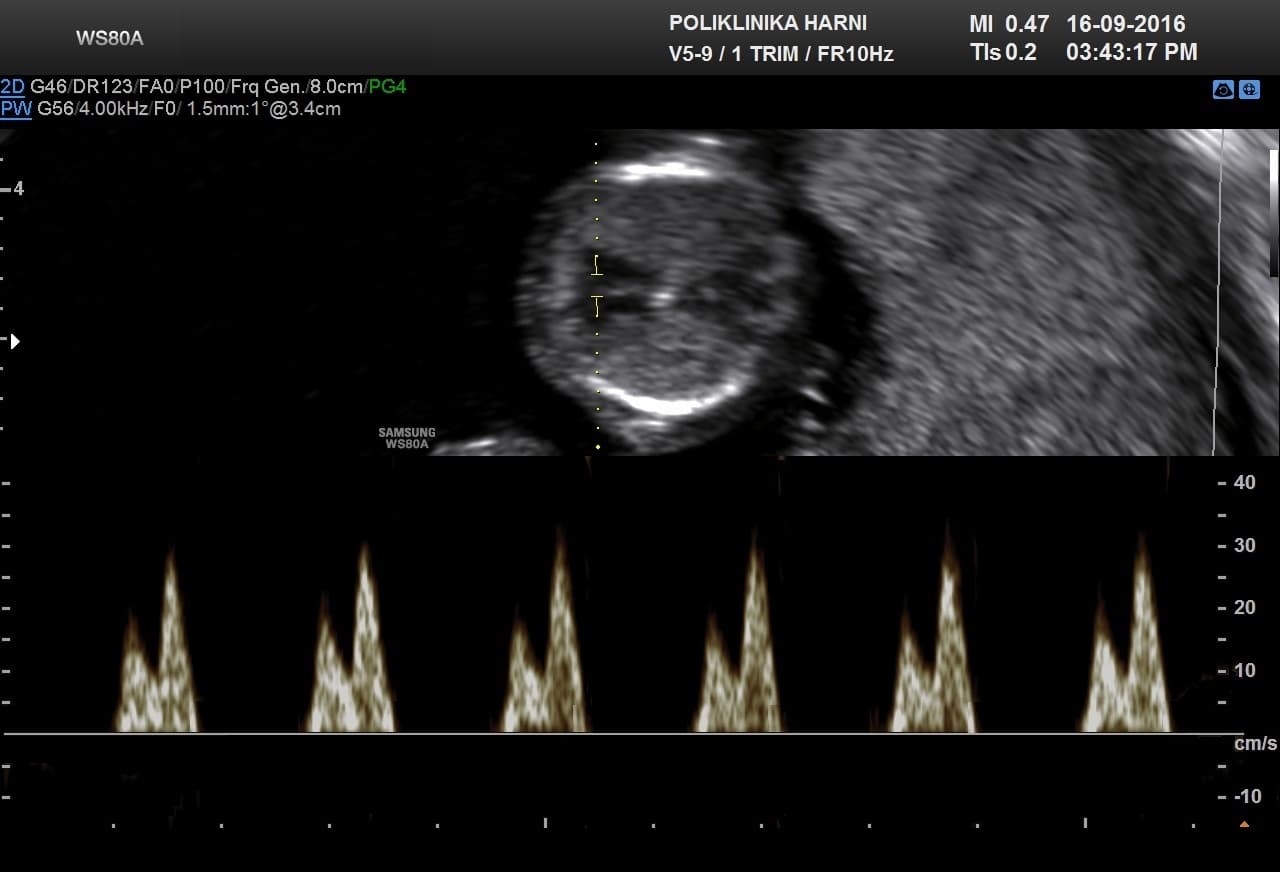Click the white focus arrow on depth scale
Image resolution: width=1280 pixels, height=872 pixels.
pyautogui.click(x=14, y=341)
